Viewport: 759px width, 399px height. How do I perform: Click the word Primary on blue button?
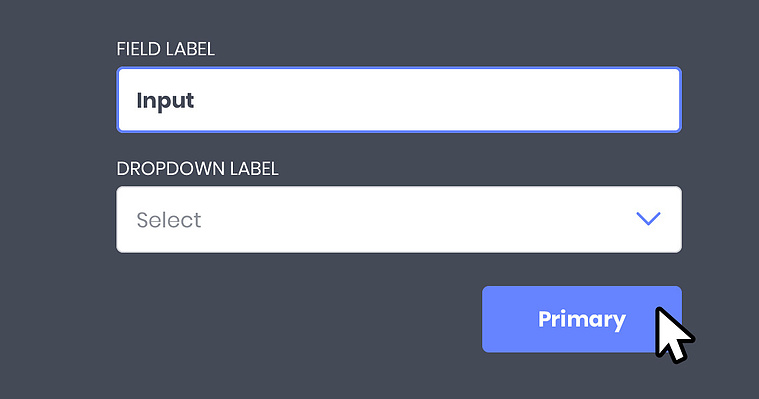tap(582, 320)
